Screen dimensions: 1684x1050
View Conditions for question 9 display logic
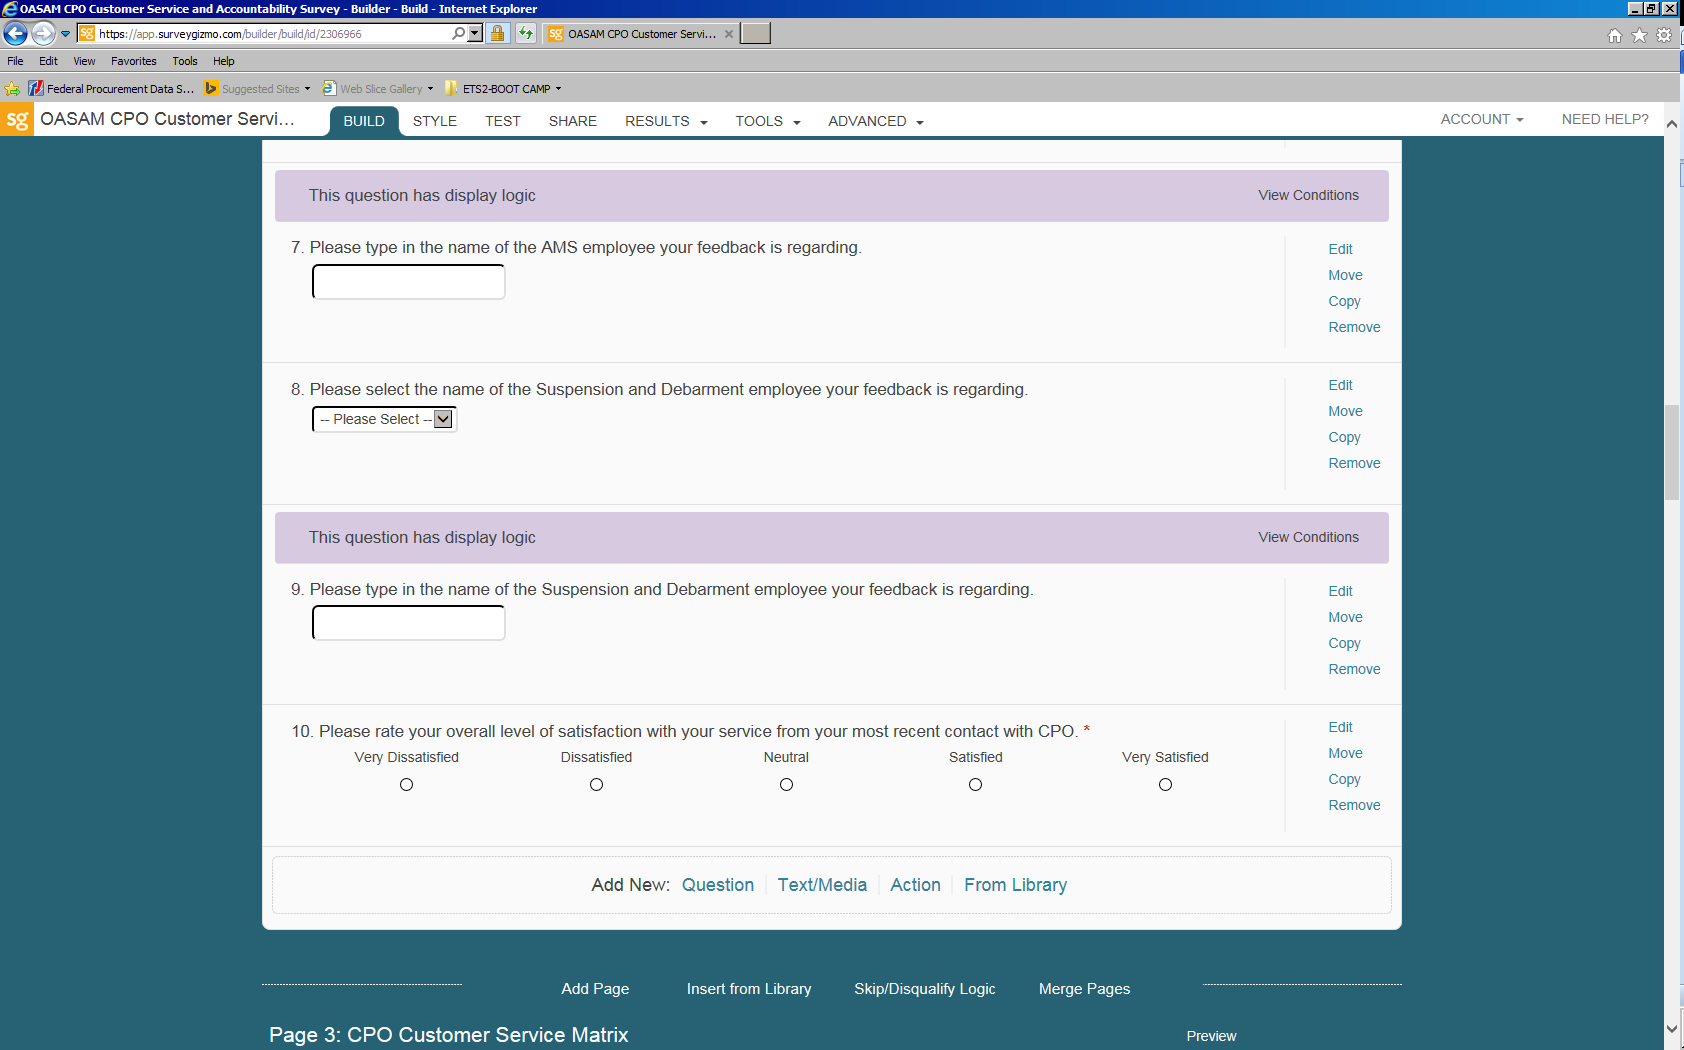click(x=1308, y=537)
